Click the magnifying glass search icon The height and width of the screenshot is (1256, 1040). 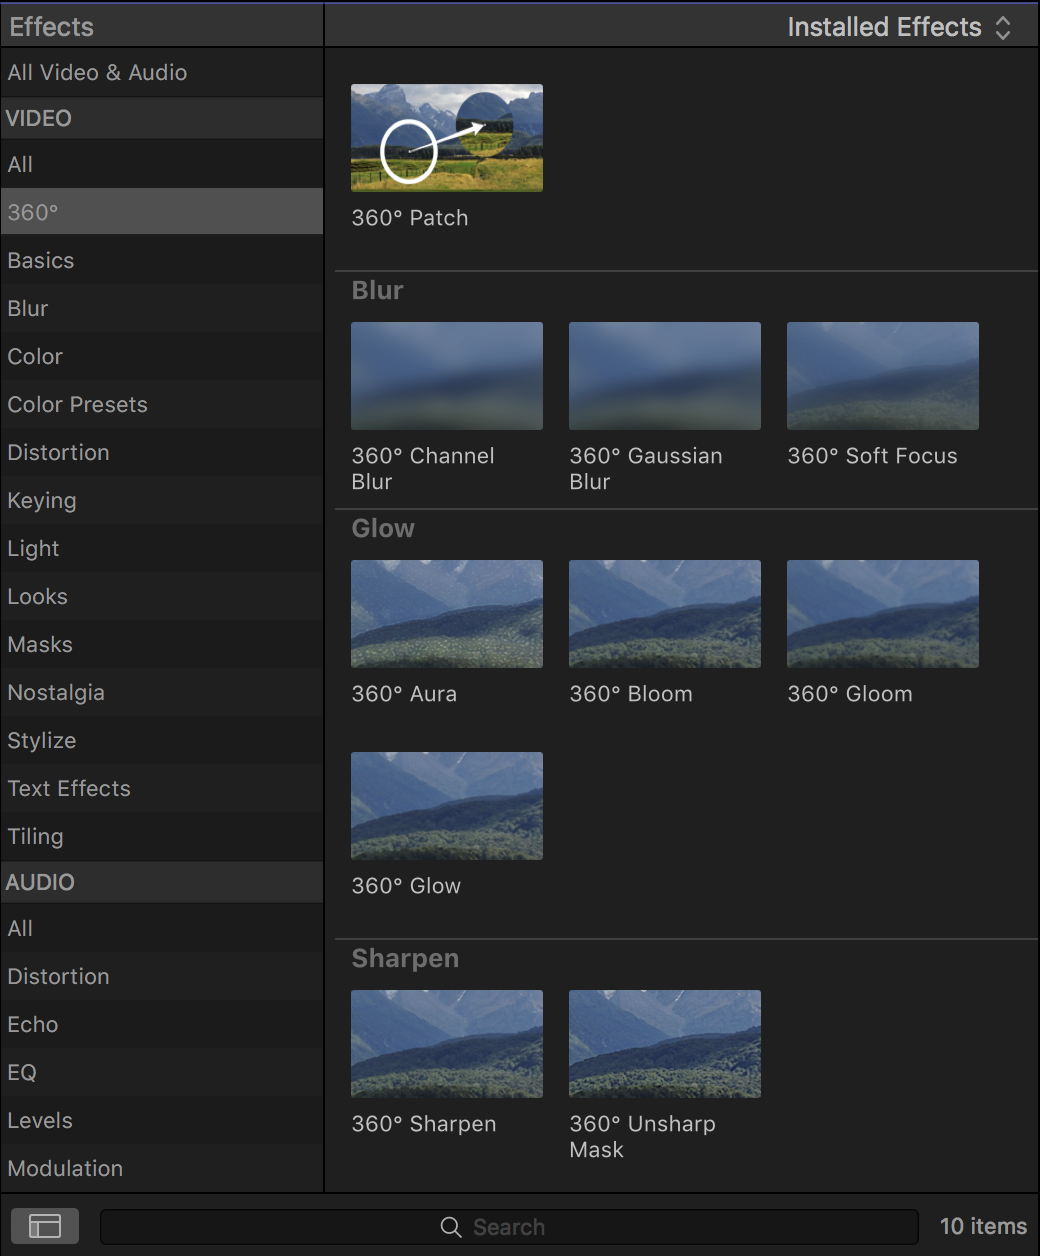pos(451,1227)
